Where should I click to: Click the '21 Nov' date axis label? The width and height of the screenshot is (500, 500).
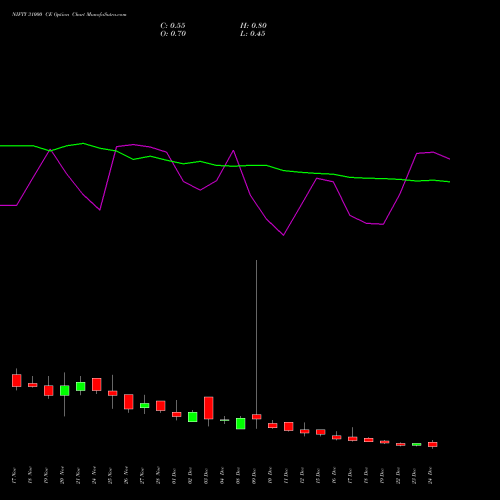pyautogui.click(x=78, y=476)
